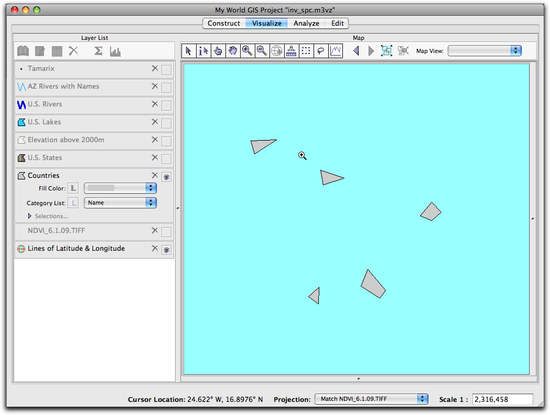Go to next map view arrow
This screenshot has height=415, width=550.
click(371, 51)
